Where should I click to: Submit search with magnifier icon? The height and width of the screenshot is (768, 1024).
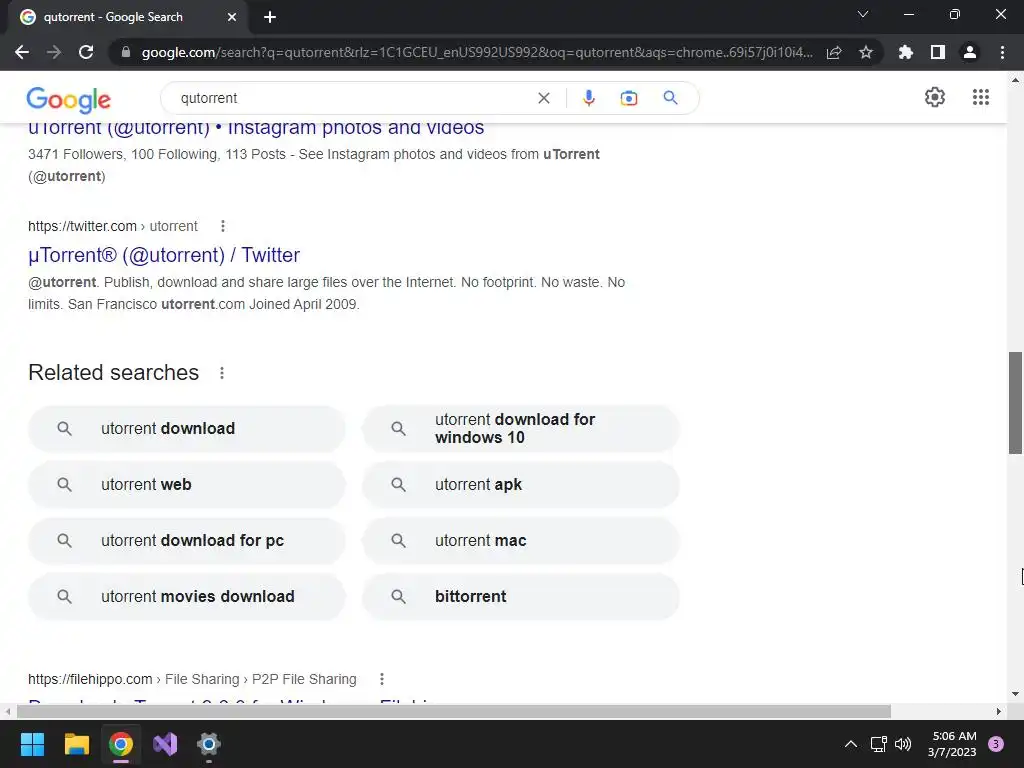click(x=670, y=98)
